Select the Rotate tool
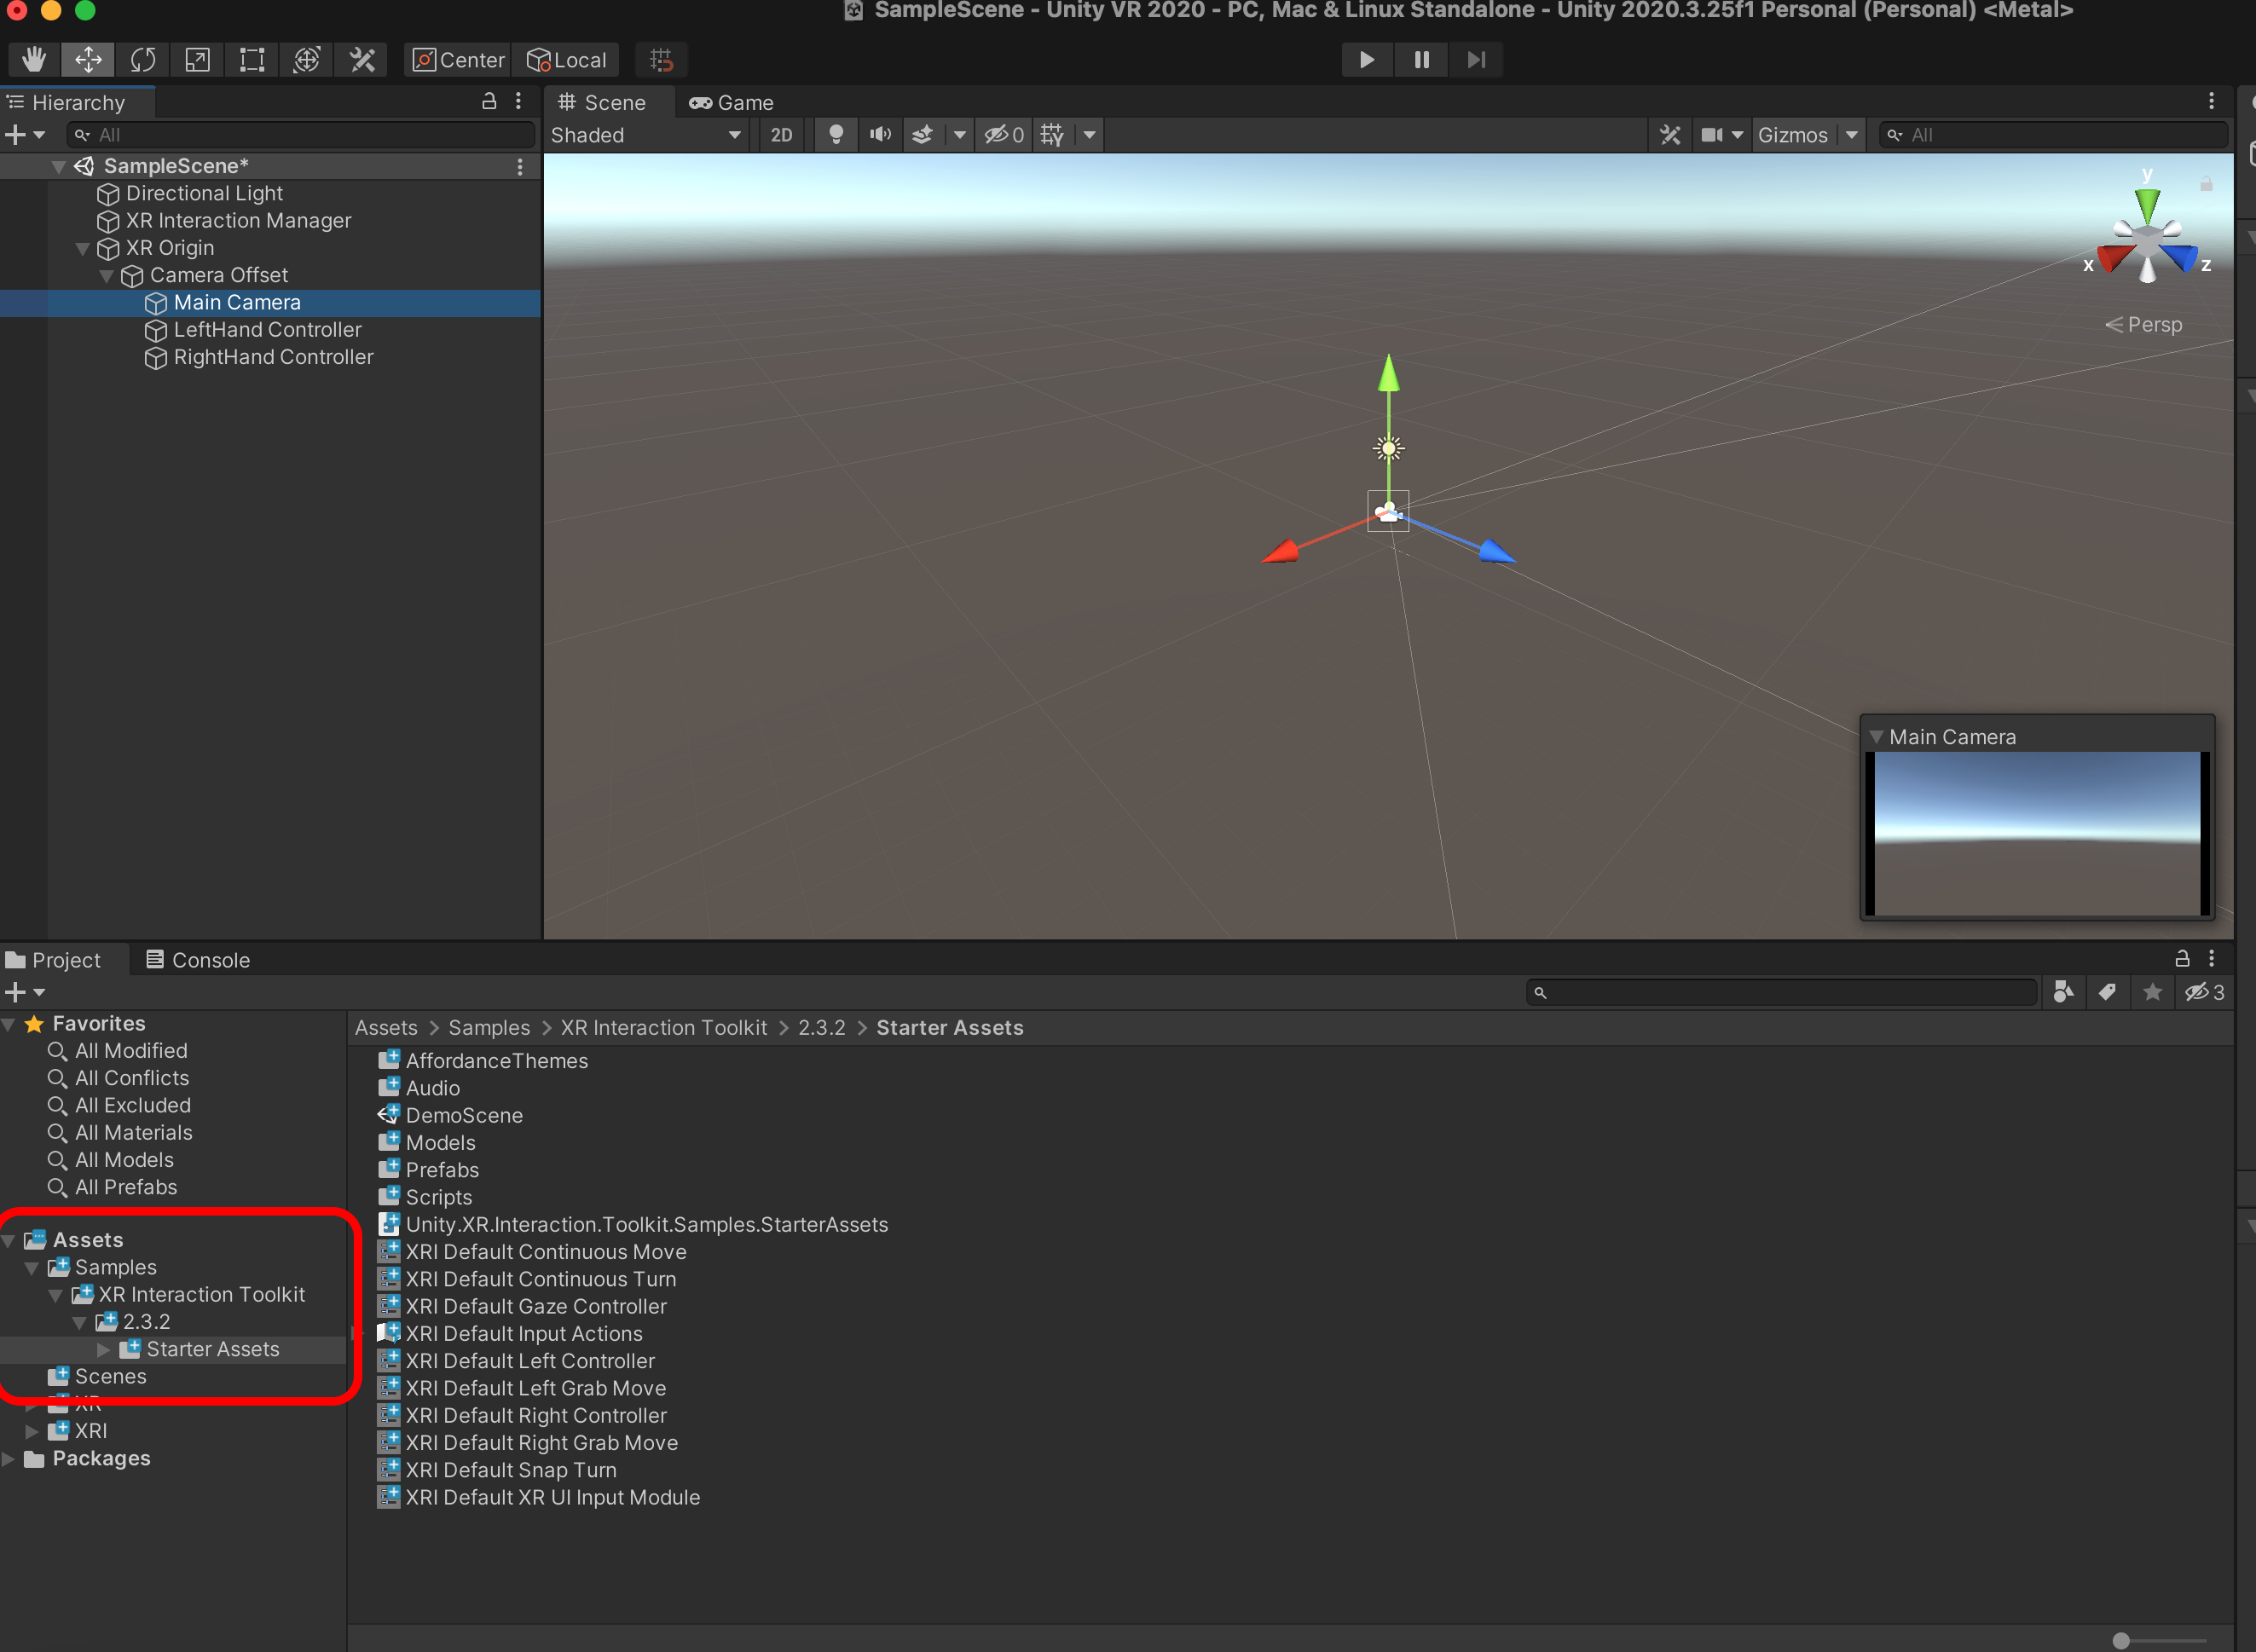2256x1652 pixels. pos(143,60)
